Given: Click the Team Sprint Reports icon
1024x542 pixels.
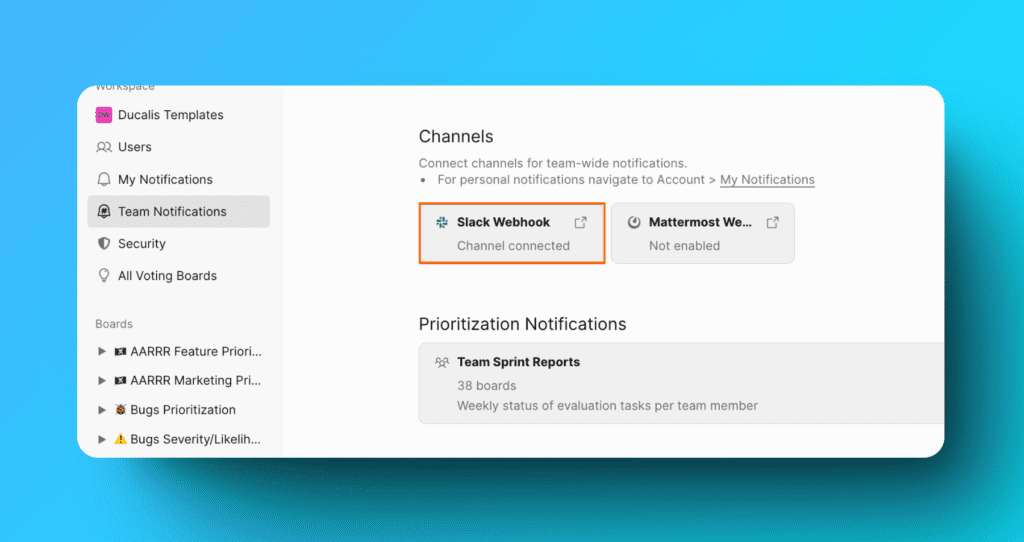Looking at the screenshot, I should 442,363.
